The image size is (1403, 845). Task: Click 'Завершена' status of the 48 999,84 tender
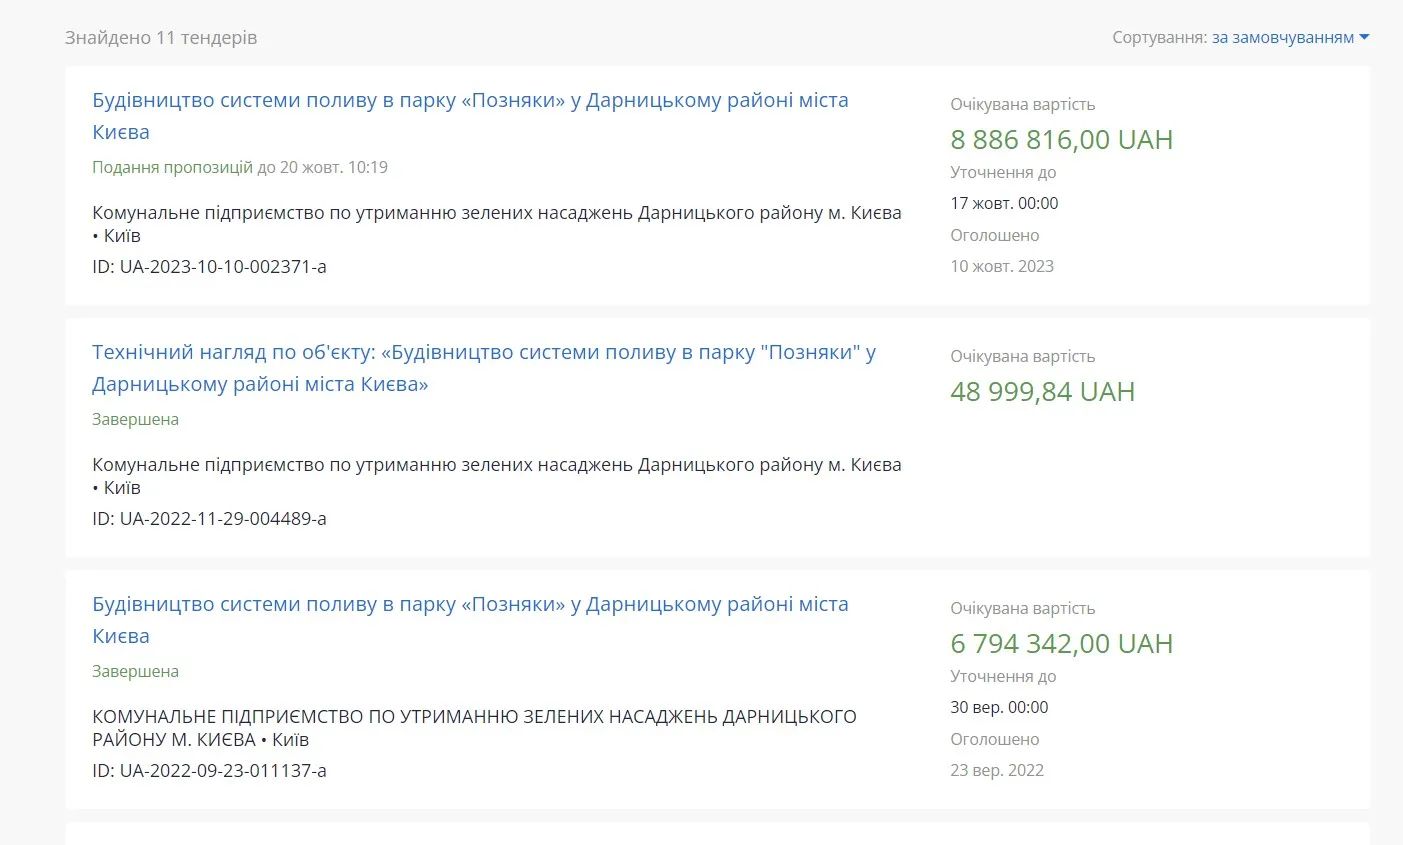(135, 419)
